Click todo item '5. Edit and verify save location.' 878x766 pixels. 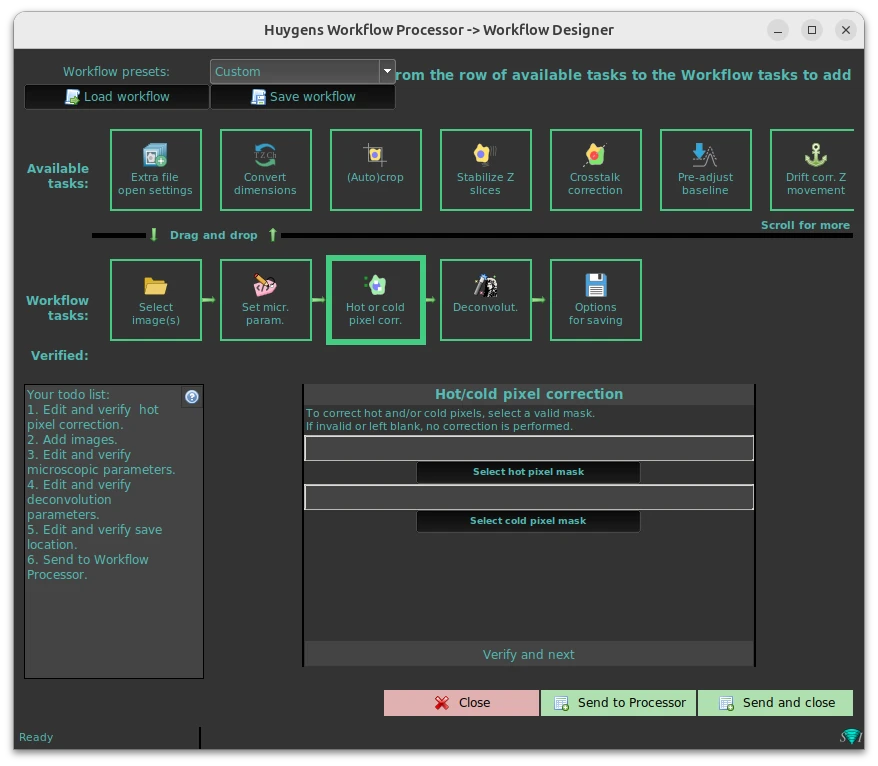(95, 537)
